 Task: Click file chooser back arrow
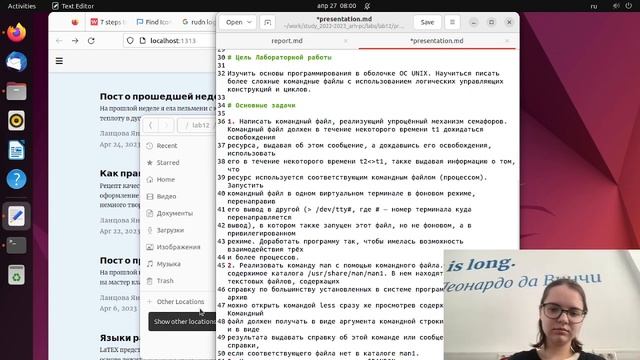click(151, 125)
